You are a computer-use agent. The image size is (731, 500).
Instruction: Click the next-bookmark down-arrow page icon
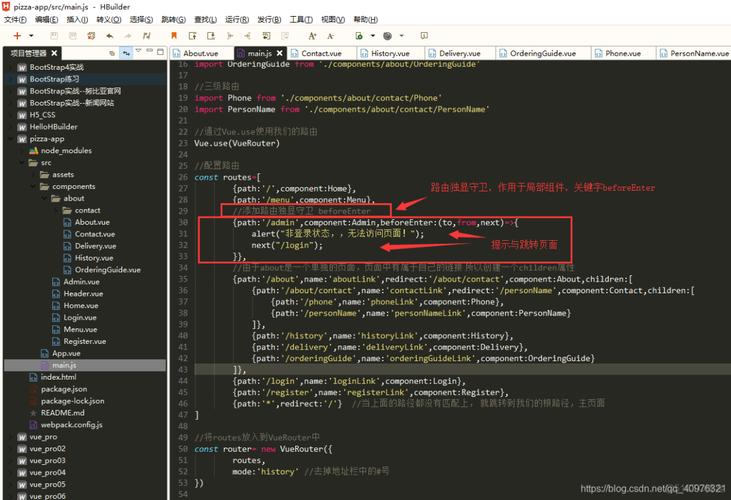pyautogui.click(x=211, y=35)
